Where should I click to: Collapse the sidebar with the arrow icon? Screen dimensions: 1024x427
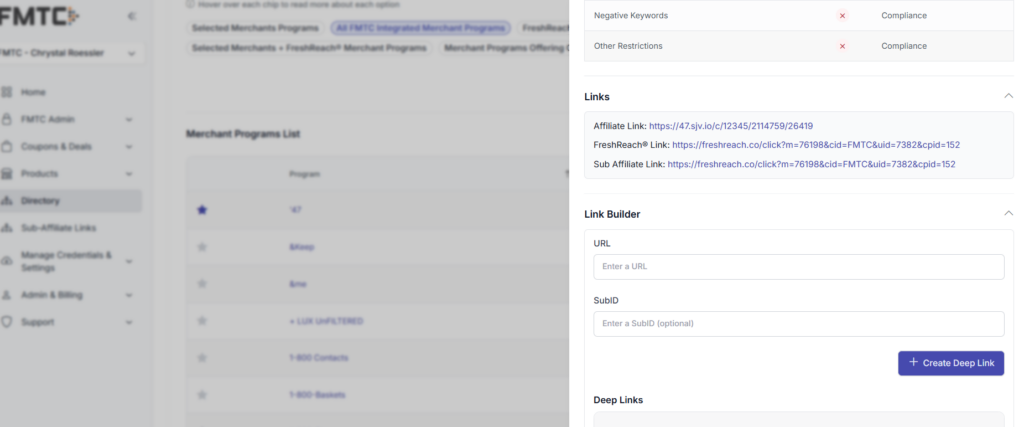[x=133, y=17]
